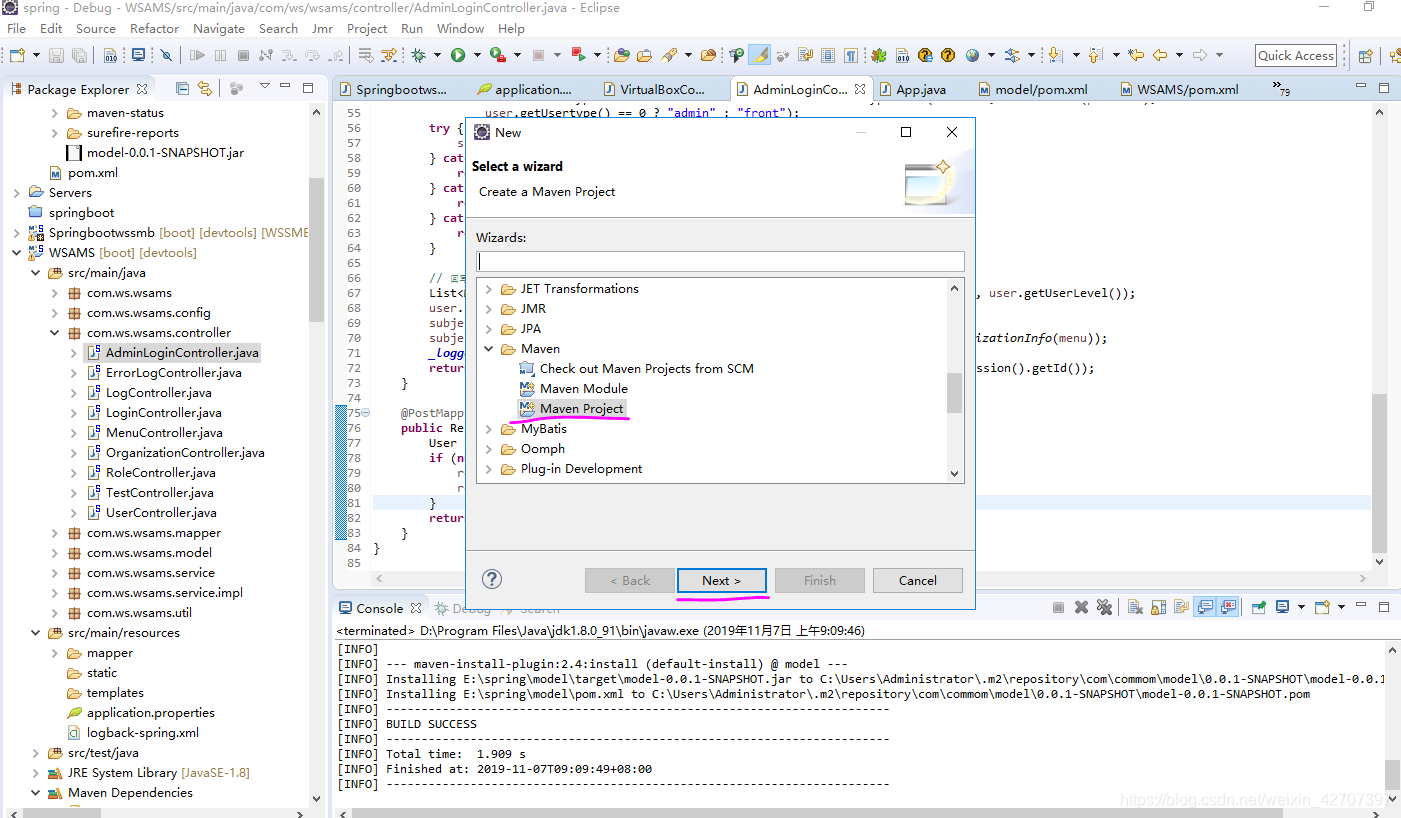This screenshot has width=1401, height=818.
Task: Click Remove Launch icon in Console toolbar
Action: click(x=1081, y=607)
